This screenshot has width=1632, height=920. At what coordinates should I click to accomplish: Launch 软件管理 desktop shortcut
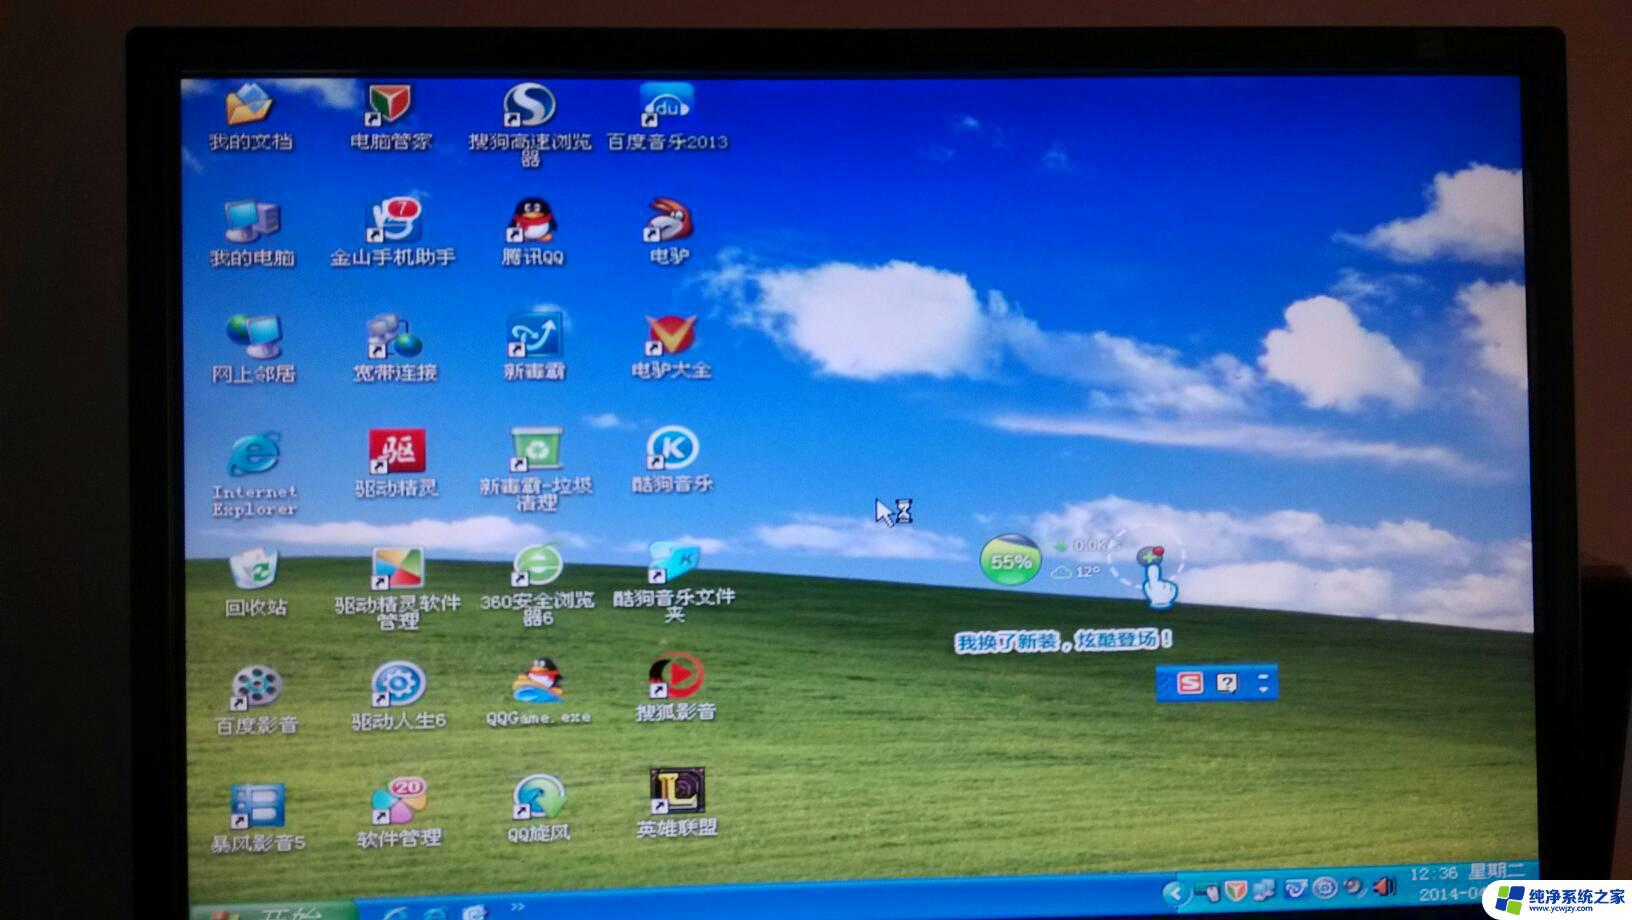(x=399, y=814)
